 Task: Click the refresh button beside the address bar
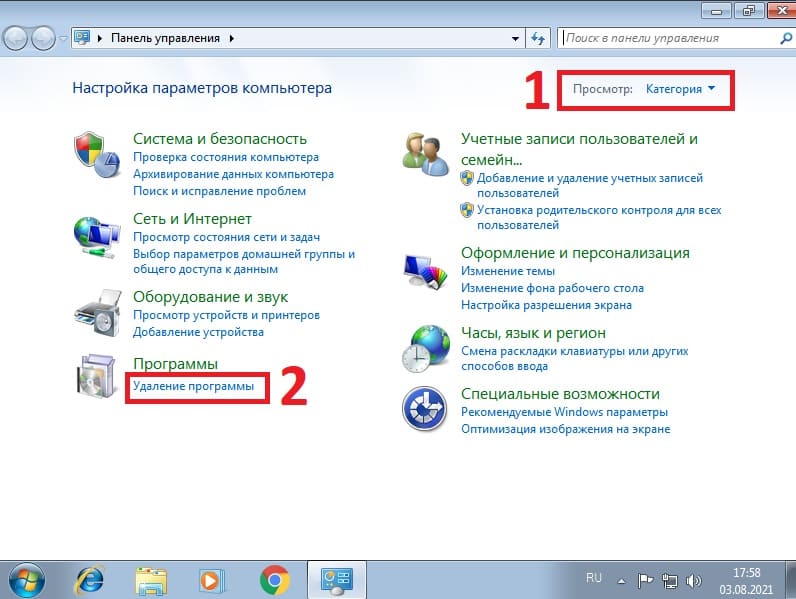(538, 38)
